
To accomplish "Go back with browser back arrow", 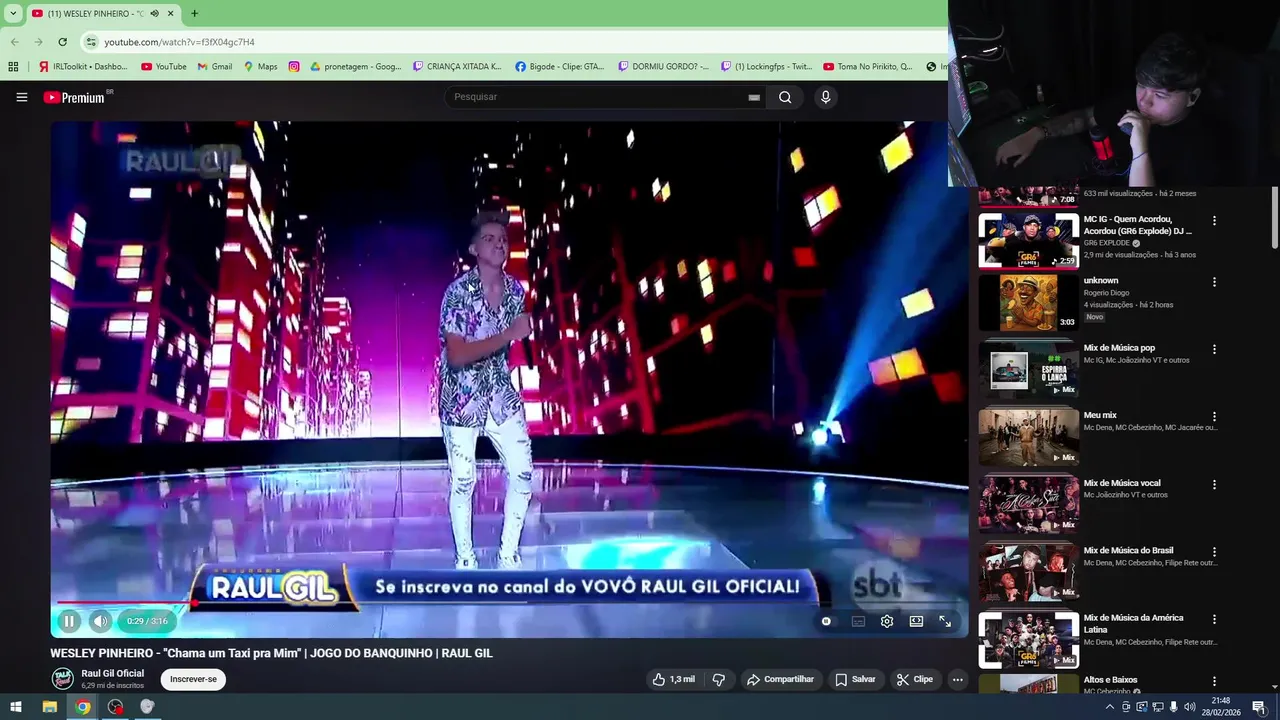I will tap(14, 42).
